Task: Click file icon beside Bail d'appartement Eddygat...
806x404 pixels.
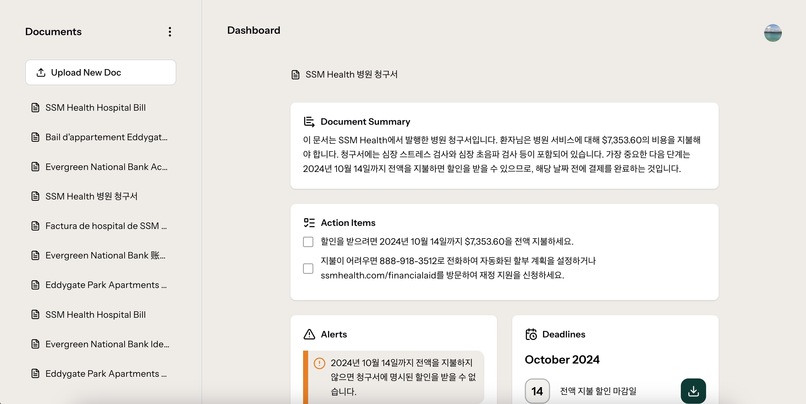Action: tap(35, 137)
